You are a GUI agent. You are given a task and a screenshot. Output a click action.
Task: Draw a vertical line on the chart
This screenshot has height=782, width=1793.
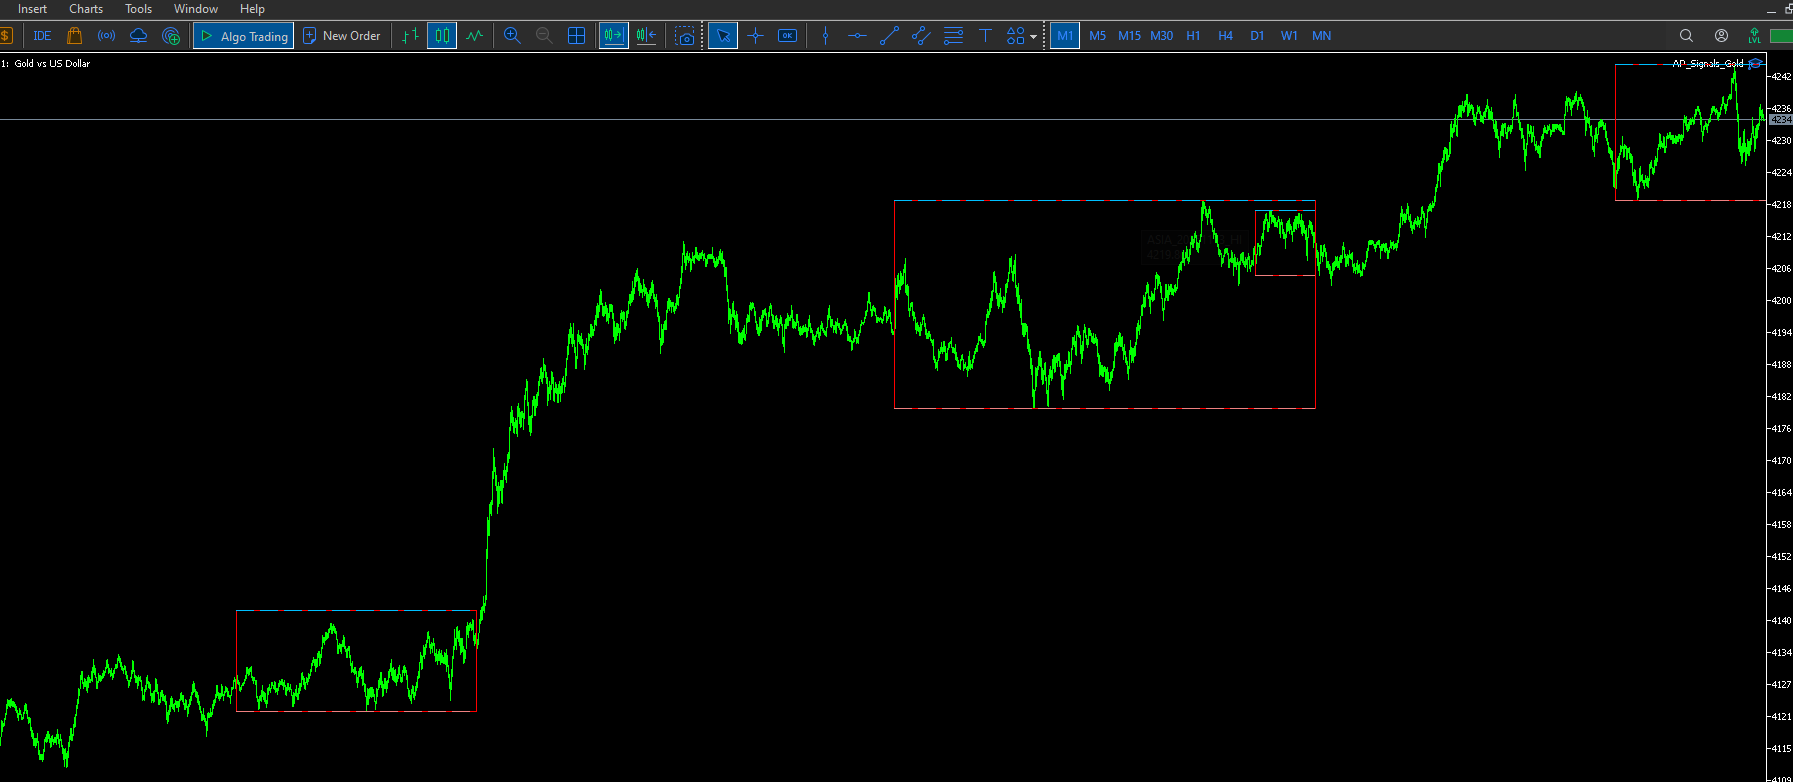click(825, 36)
